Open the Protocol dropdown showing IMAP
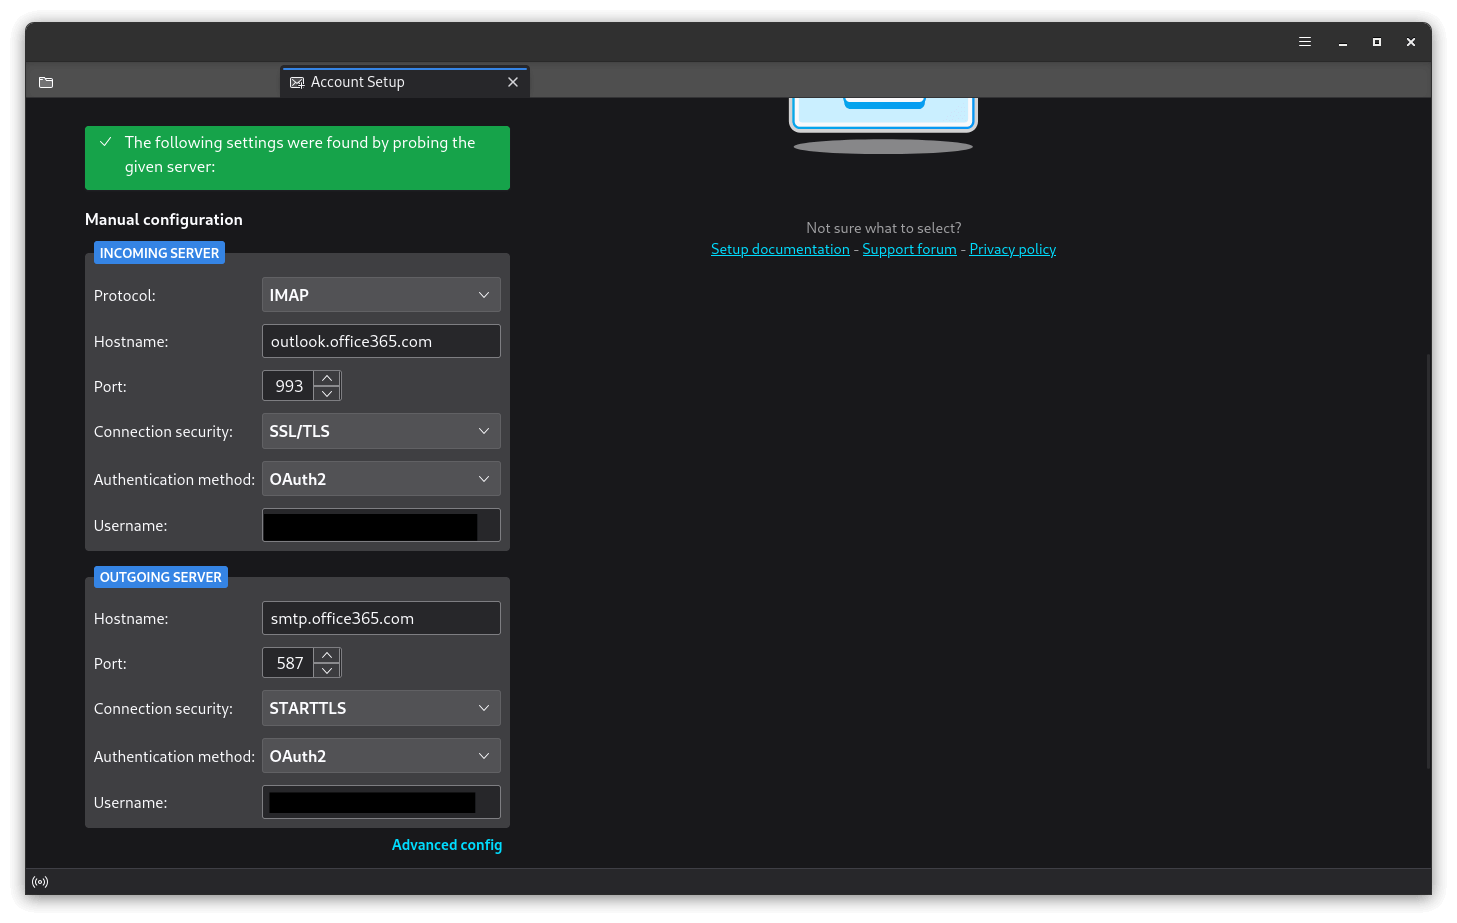This screenshot has width=1457, height=923. pos(380,294)
